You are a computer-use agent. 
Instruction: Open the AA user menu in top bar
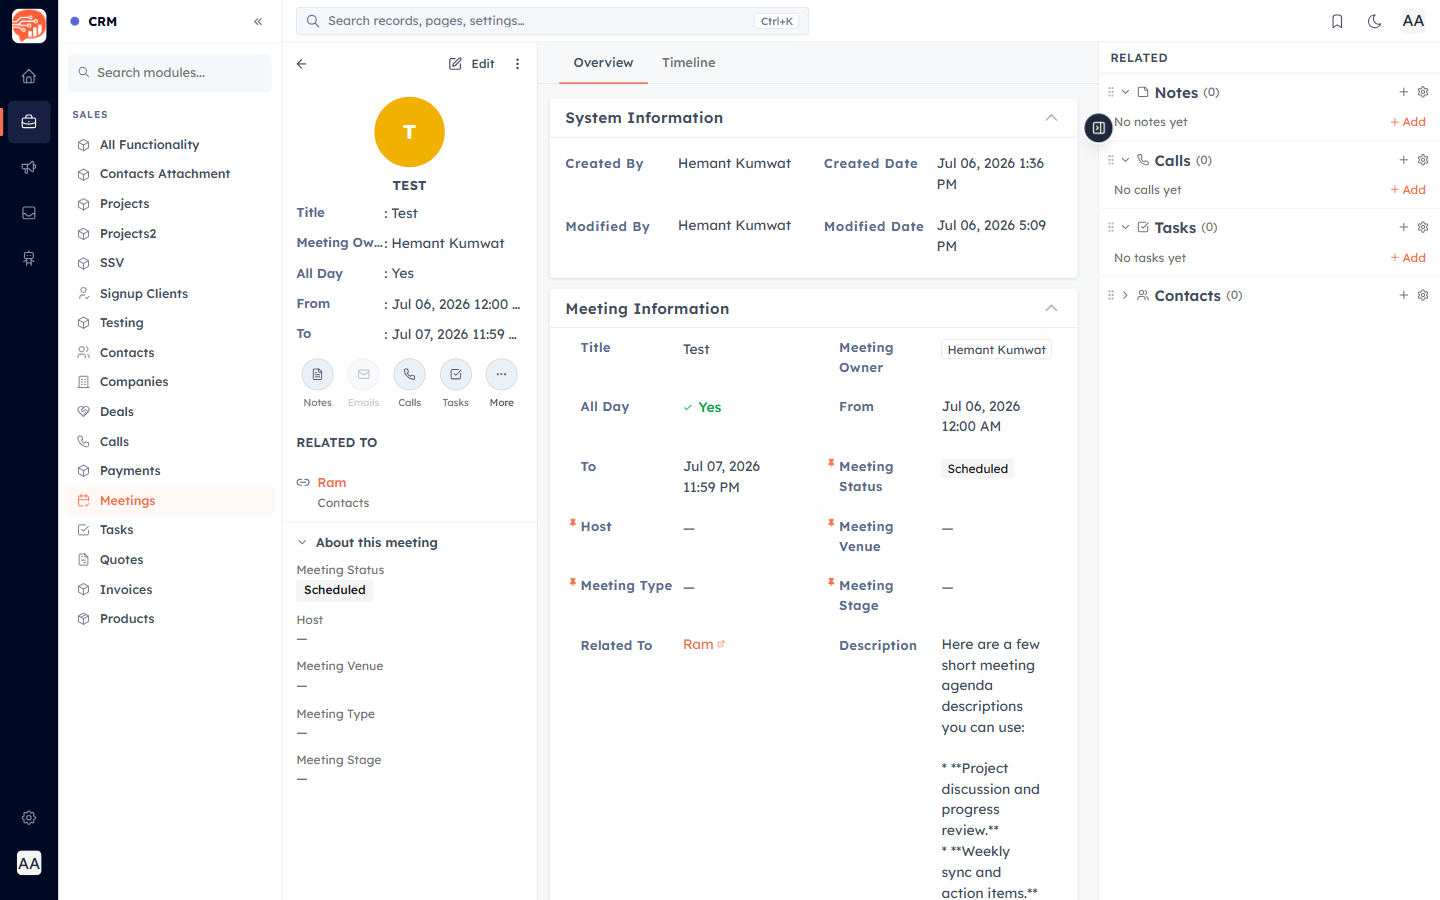coord(1413,21)
